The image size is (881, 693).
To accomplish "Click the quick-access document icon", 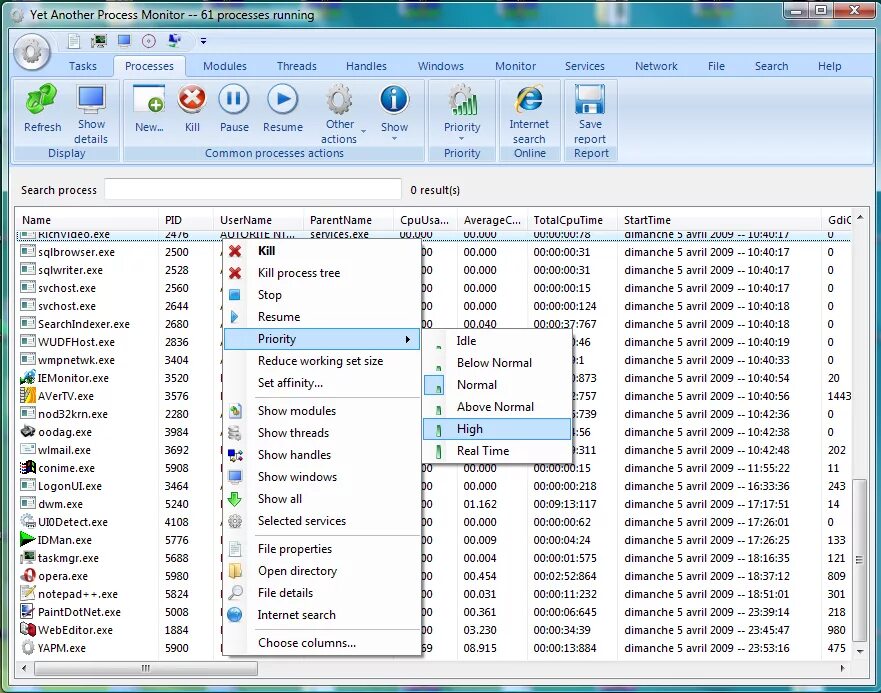I will [x=74, y=40].
